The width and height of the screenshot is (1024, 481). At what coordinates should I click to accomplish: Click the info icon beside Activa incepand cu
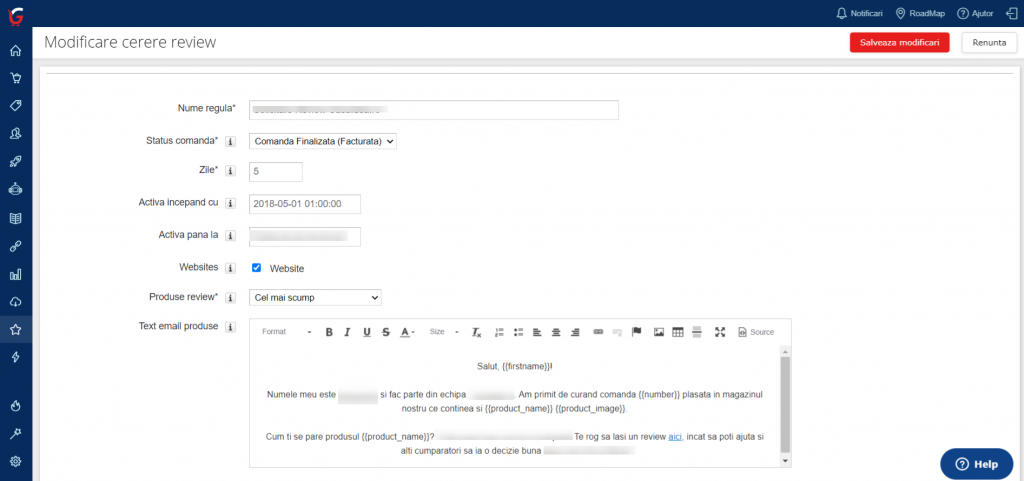230,204
